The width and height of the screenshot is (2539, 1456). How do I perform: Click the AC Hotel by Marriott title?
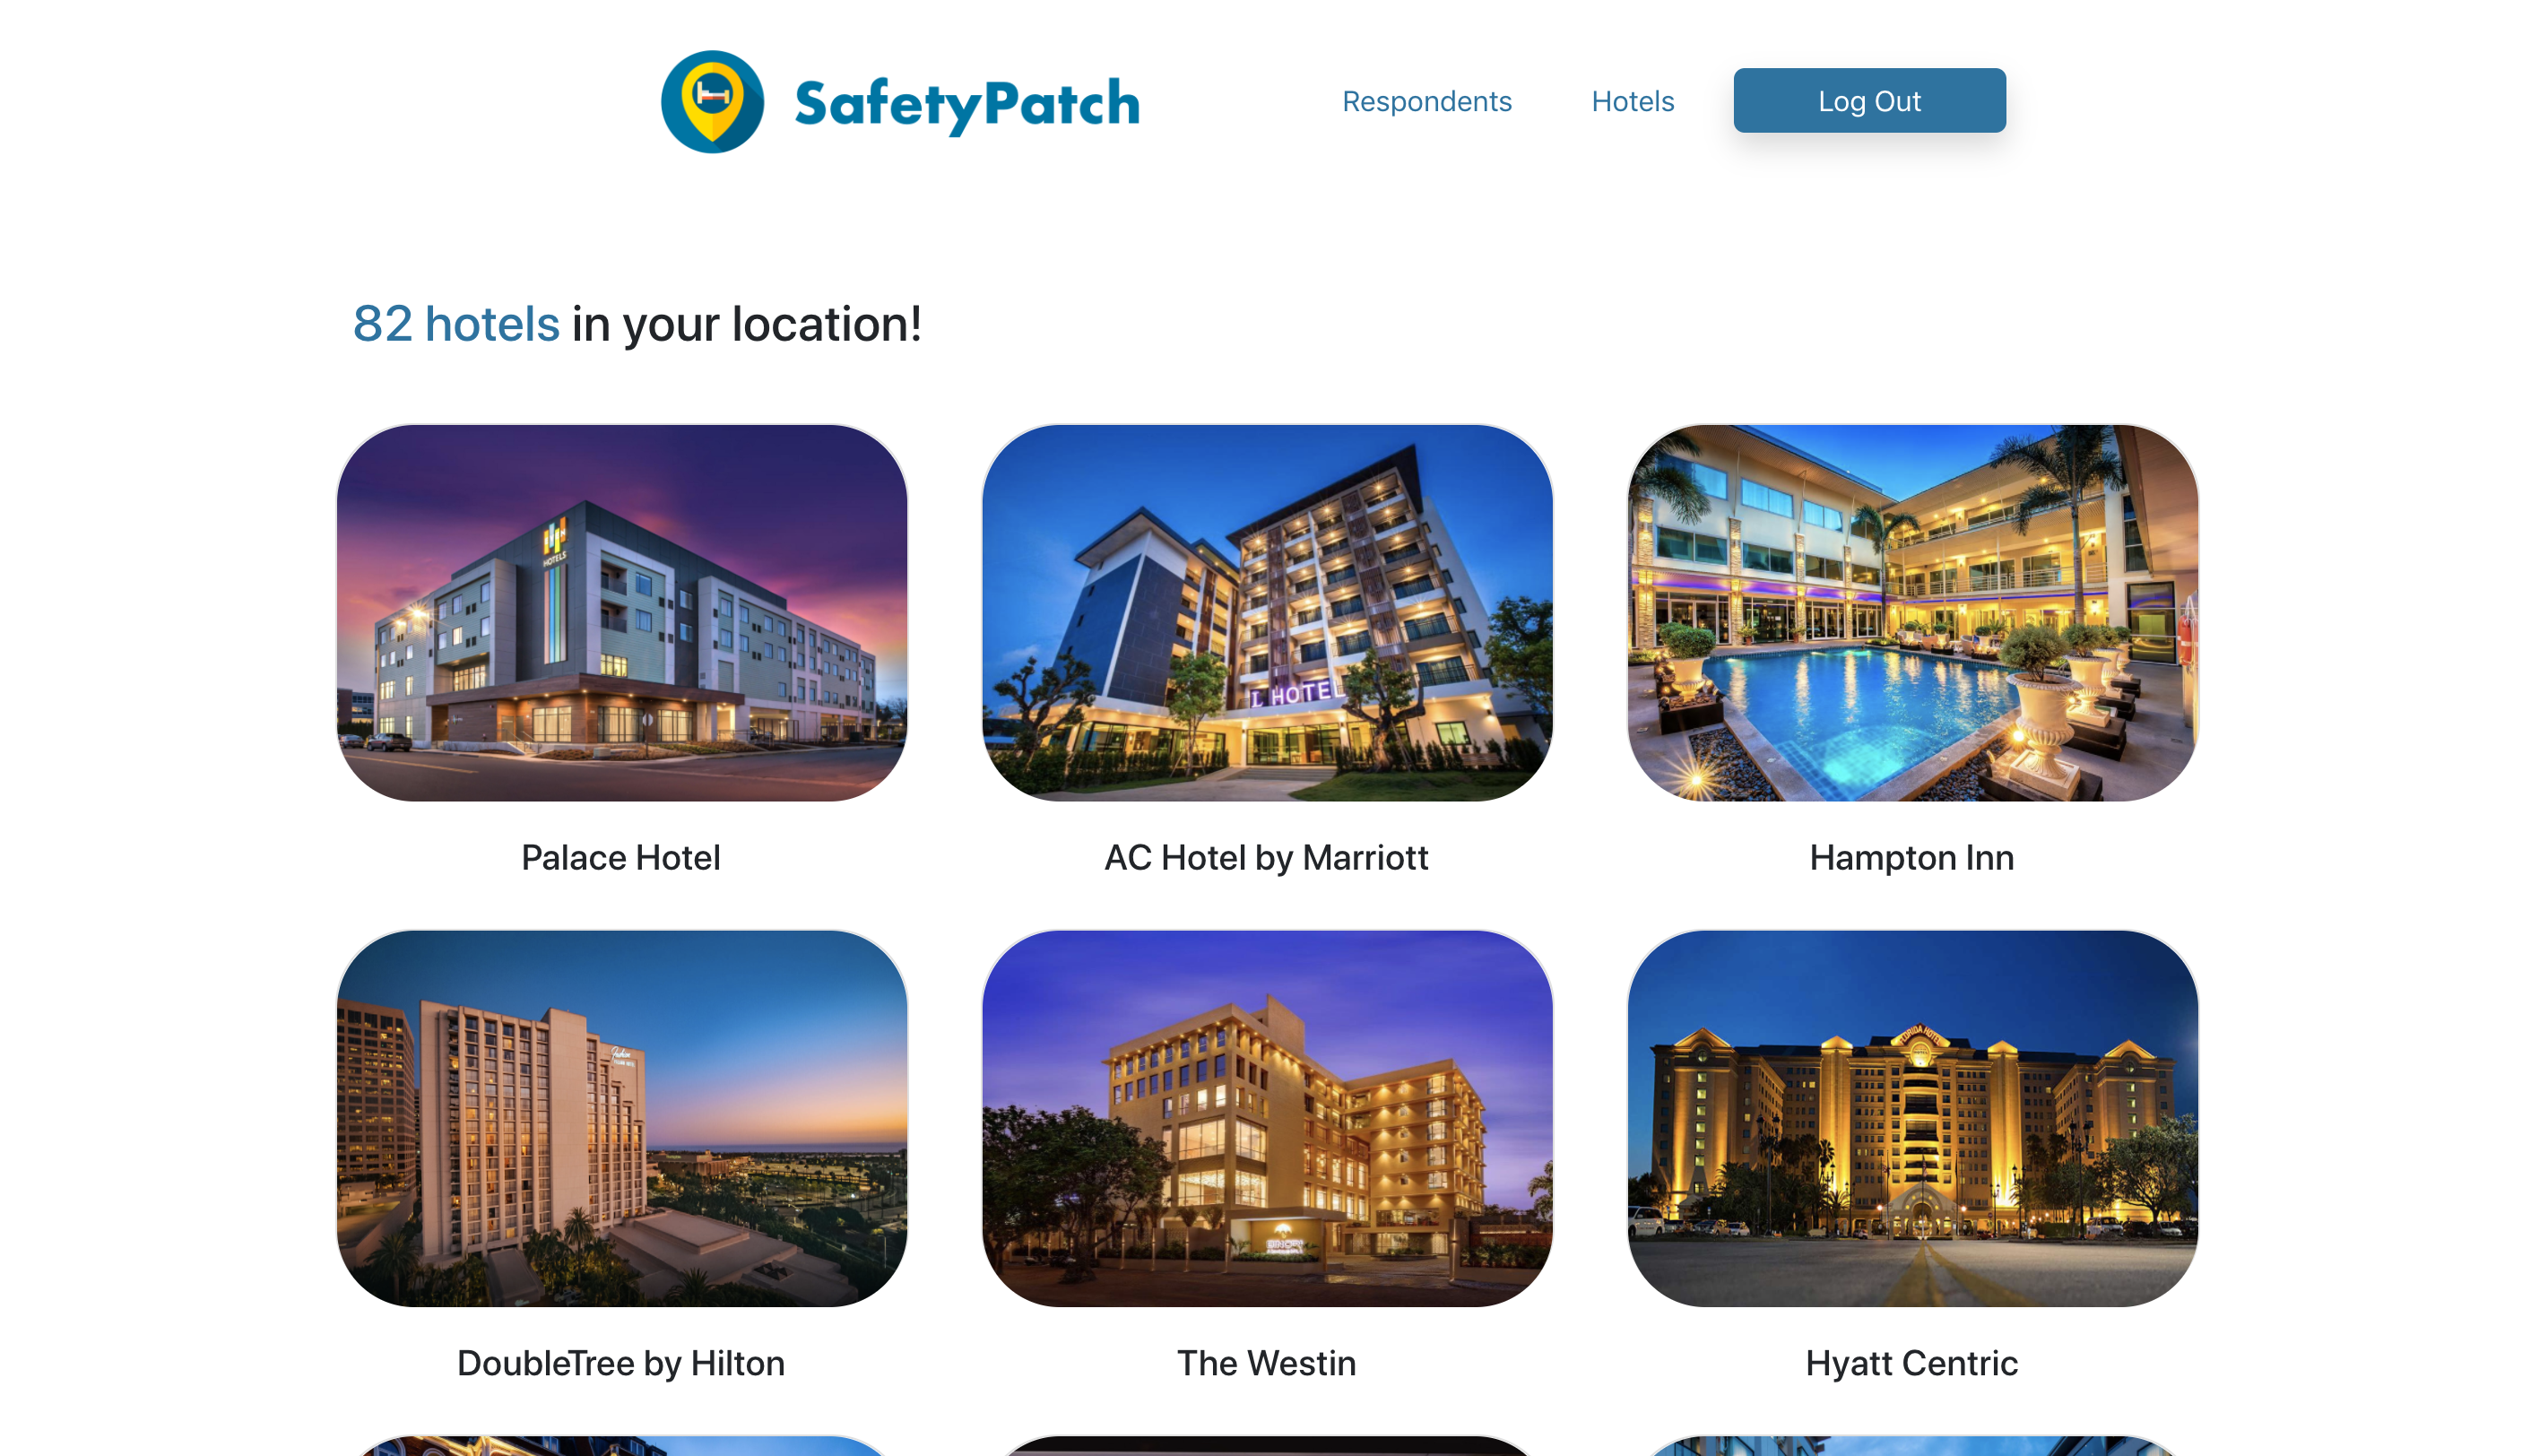coord(1265,857)
